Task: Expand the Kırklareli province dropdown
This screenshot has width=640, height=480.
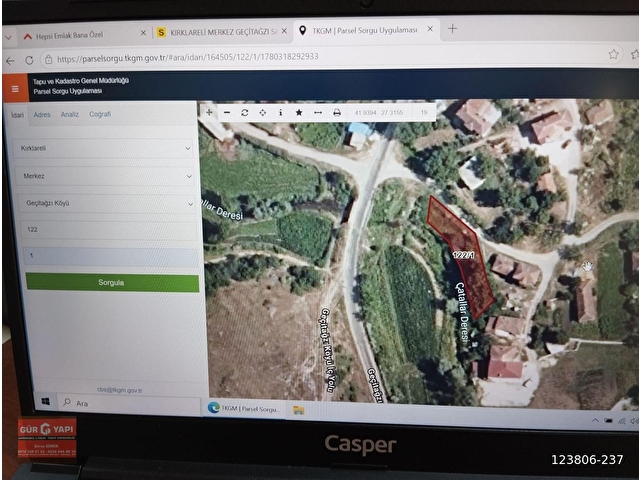Action: (103, 148)
